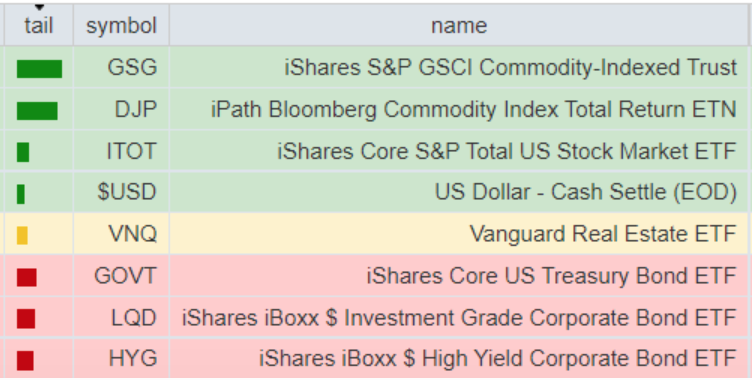Click the small green tail bar for ITOT

pos(23,153)
